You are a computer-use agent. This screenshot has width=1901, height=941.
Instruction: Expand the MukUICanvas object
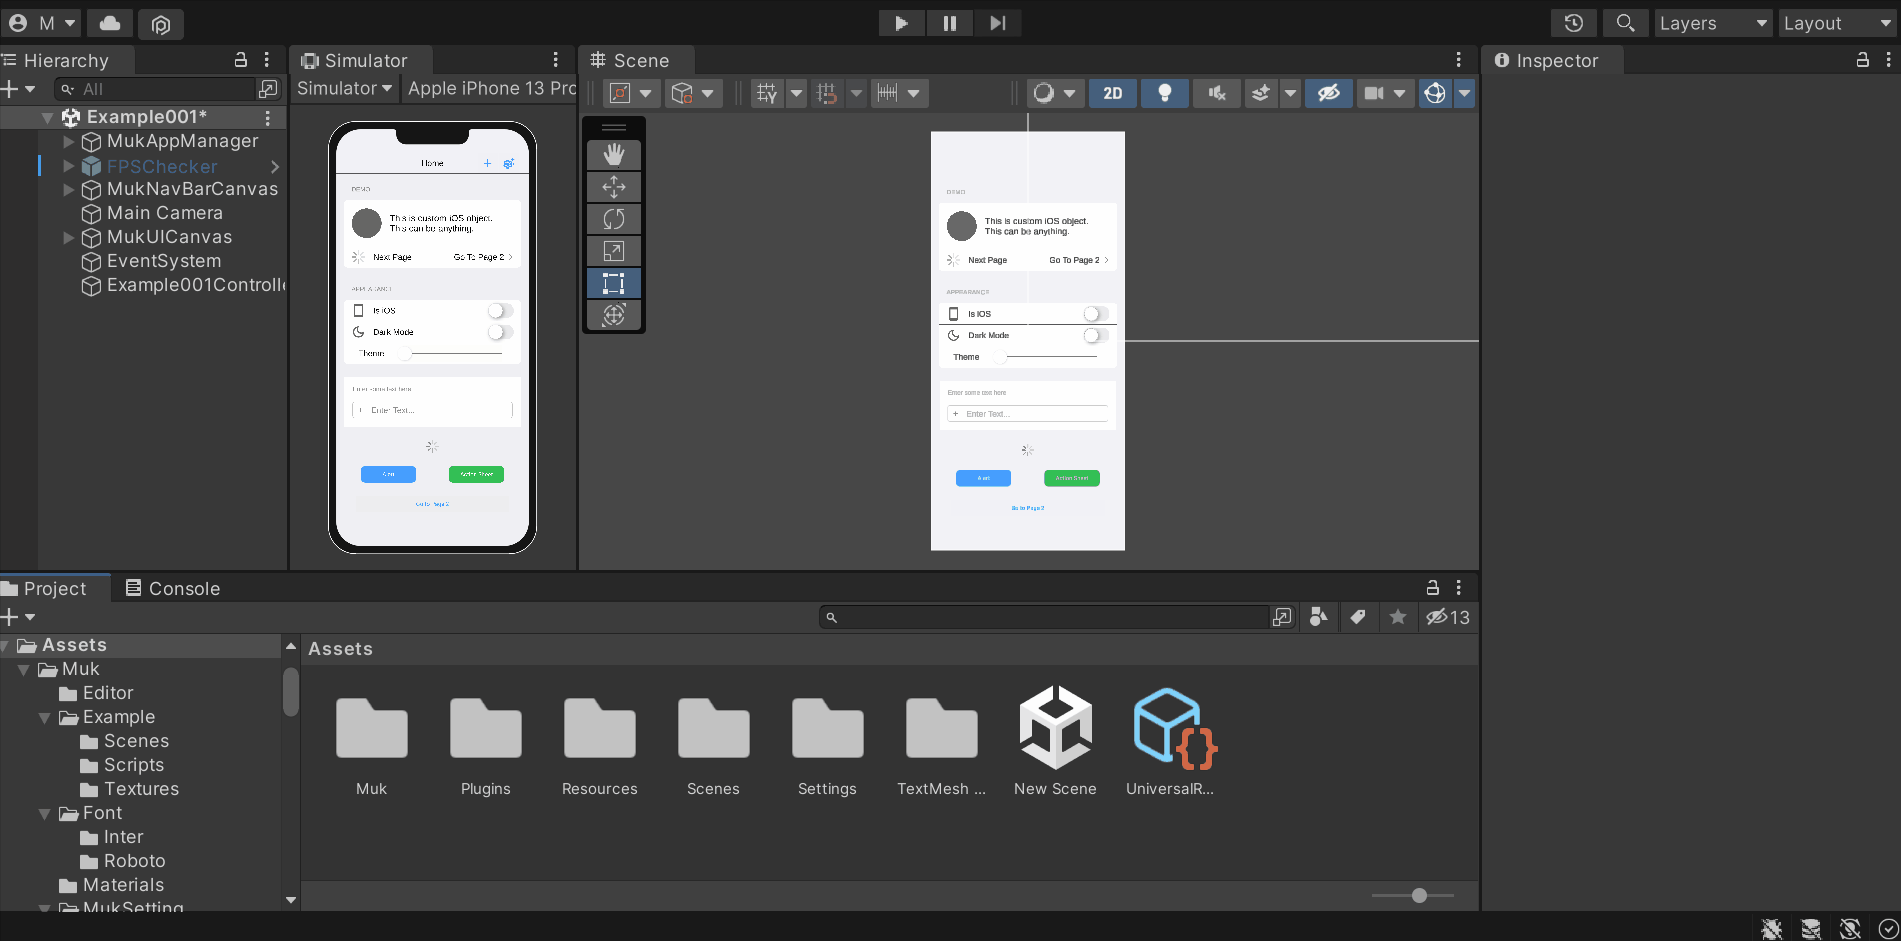coord(69,237)
